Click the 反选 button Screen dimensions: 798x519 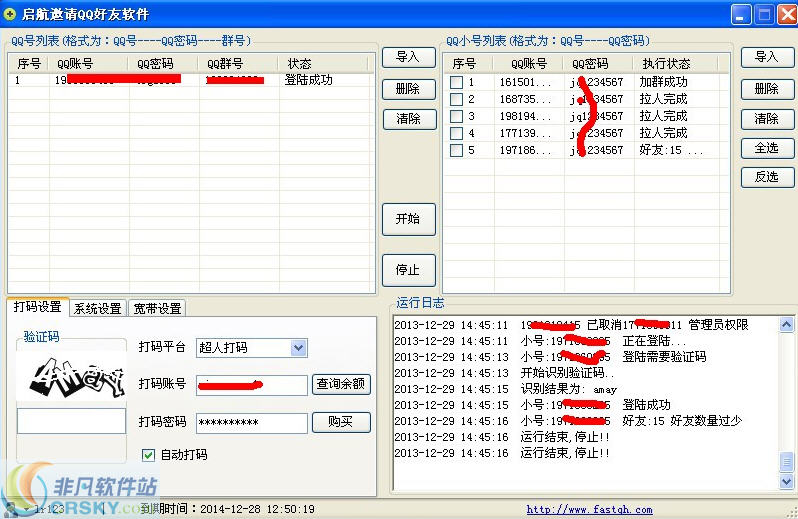coord(767,177)
